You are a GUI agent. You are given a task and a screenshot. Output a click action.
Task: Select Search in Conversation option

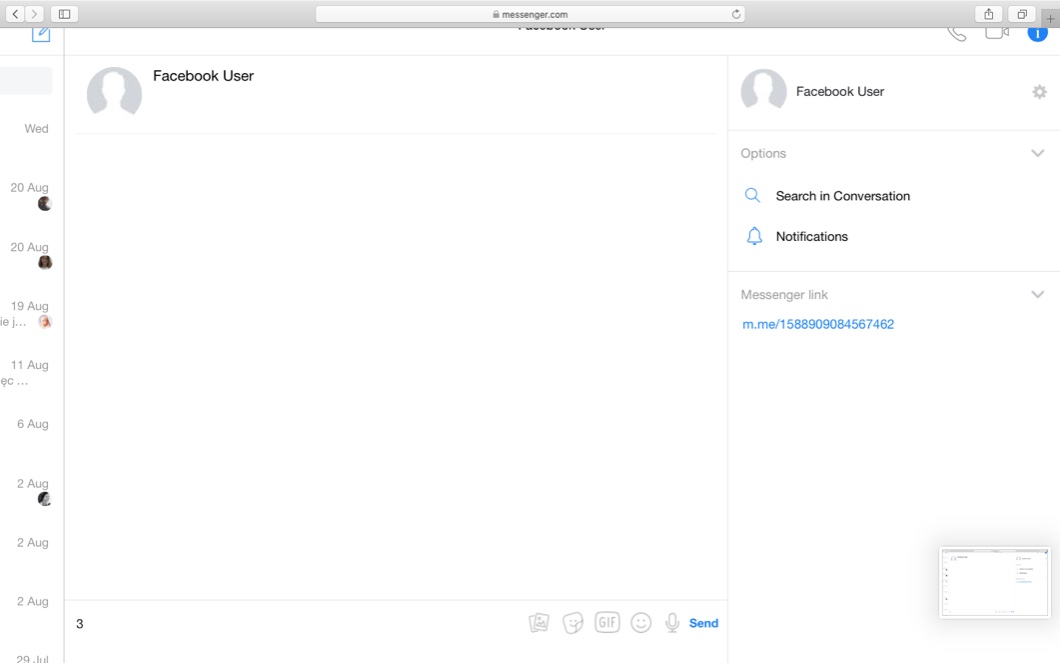[x=842, y=196]
